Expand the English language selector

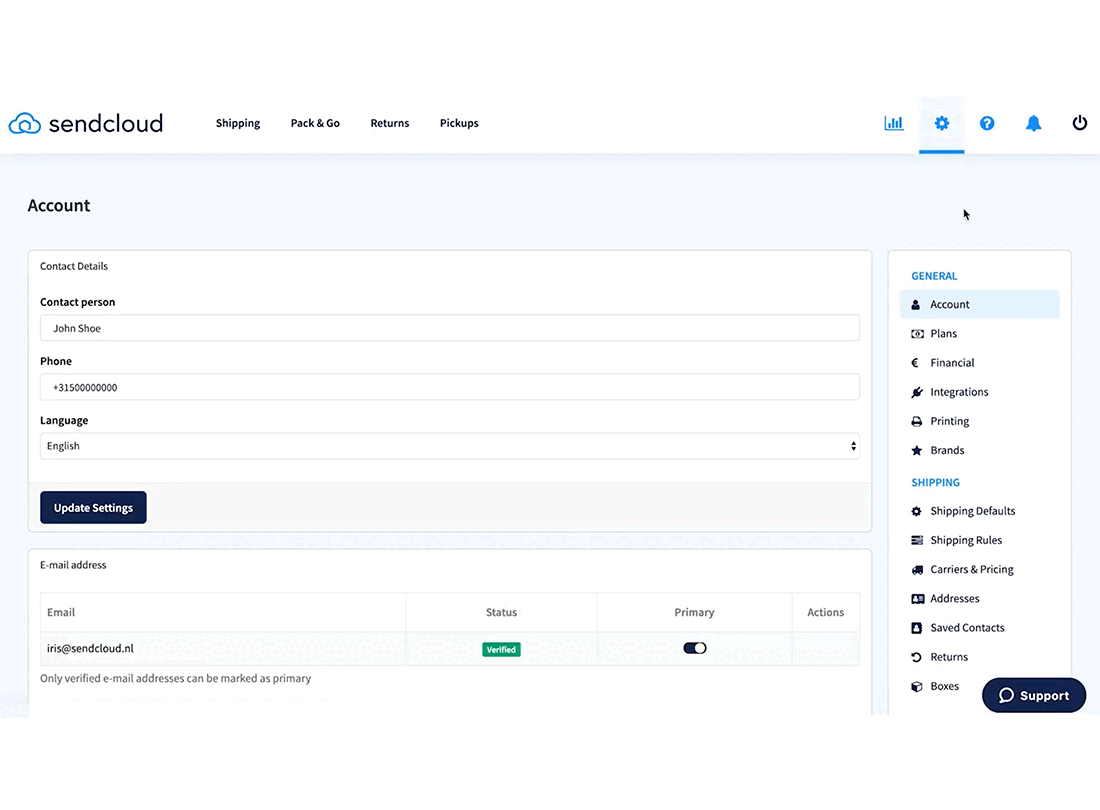(x=450, y=445)
